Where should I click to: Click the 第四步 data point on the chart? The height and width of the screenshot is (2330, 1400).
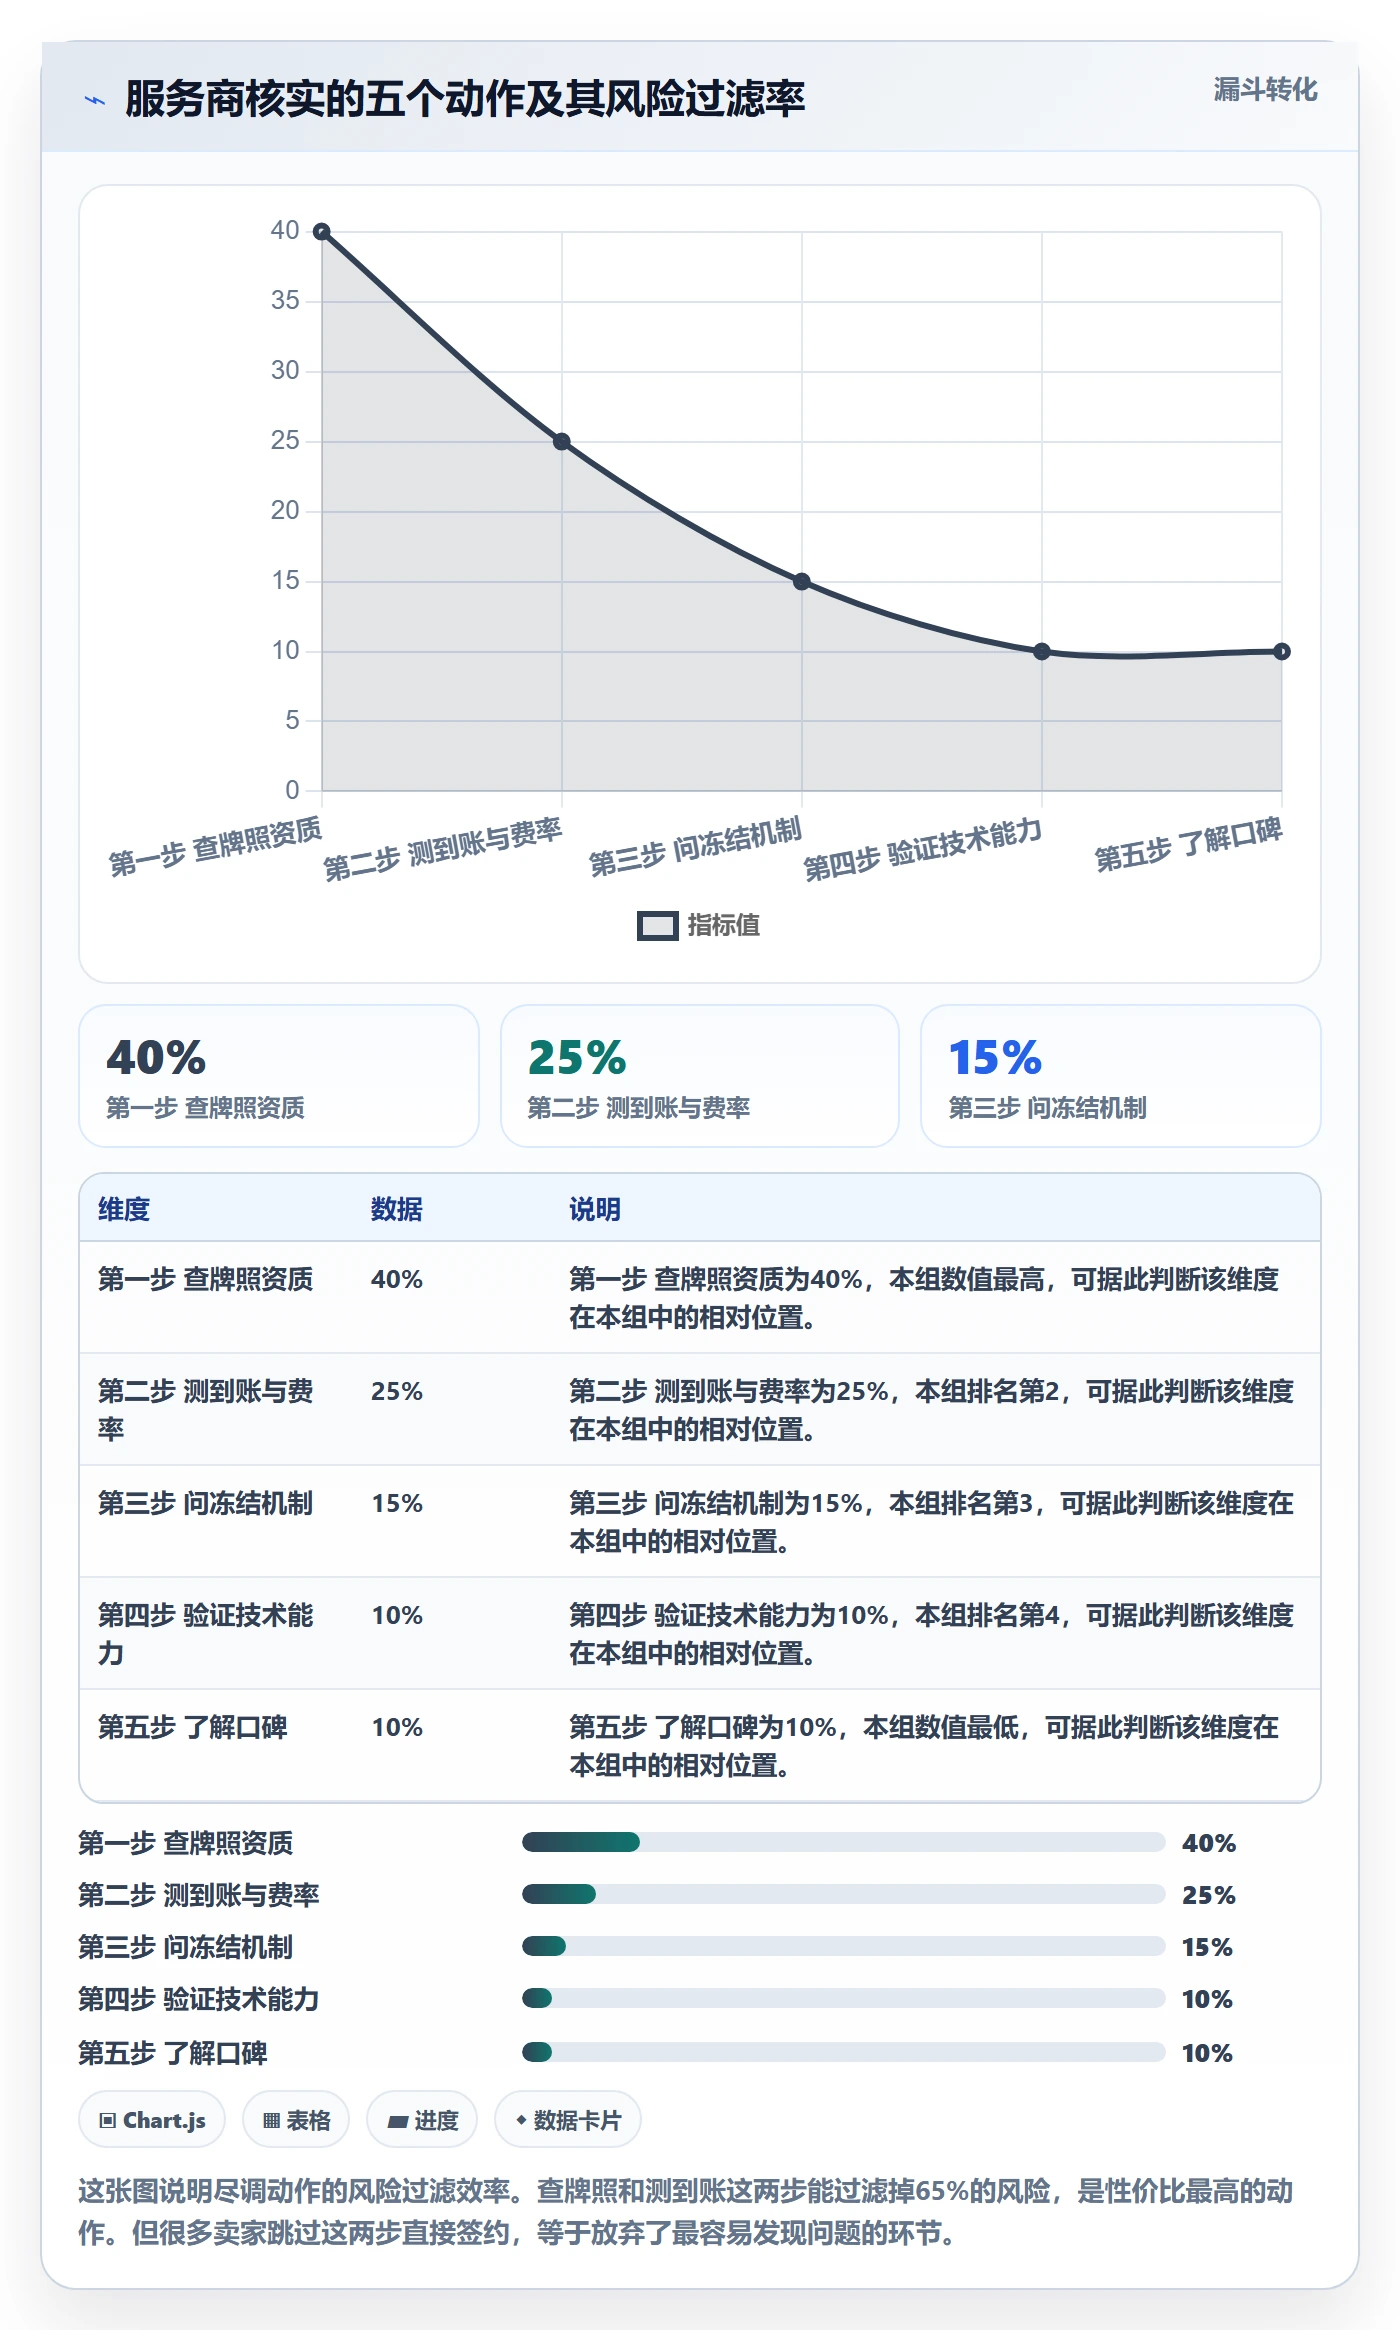point(1042,652)
